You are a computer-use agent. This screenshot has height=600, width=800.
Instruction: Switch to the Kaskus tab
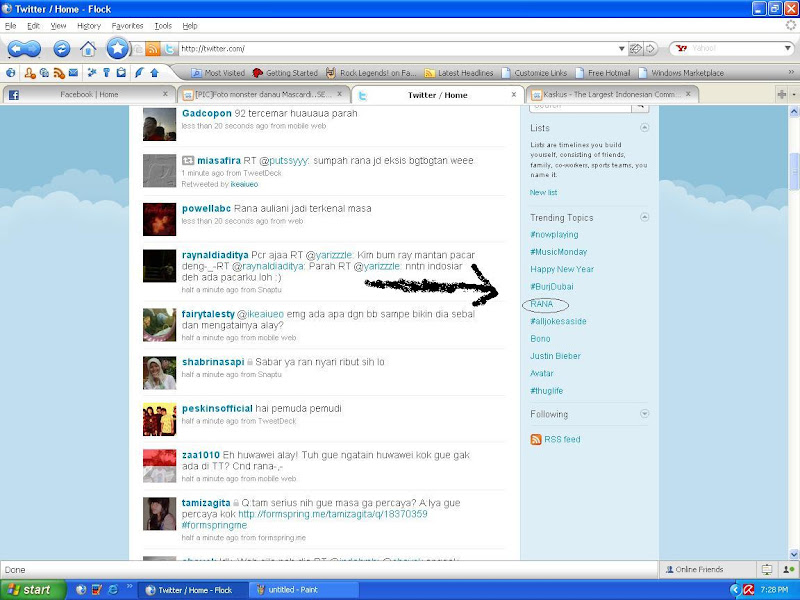pos(611,94)
